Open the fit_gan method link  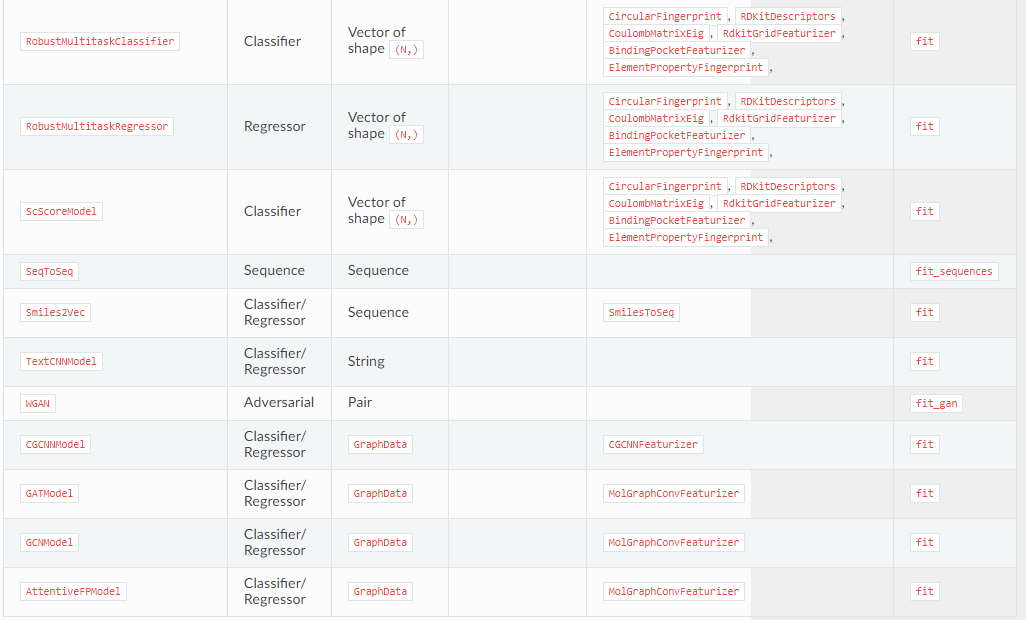[x=936, y=403]
